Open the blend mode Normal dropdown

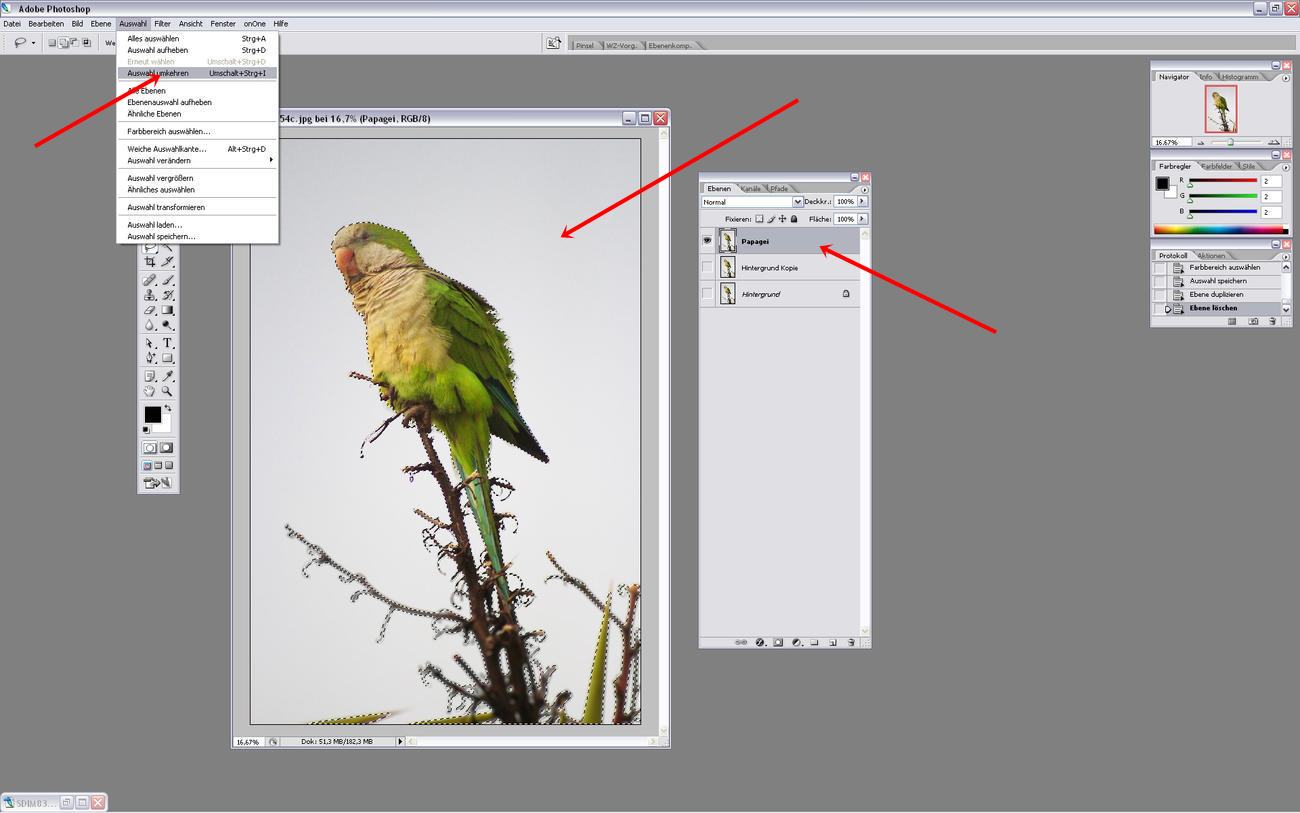click(798, 202)
